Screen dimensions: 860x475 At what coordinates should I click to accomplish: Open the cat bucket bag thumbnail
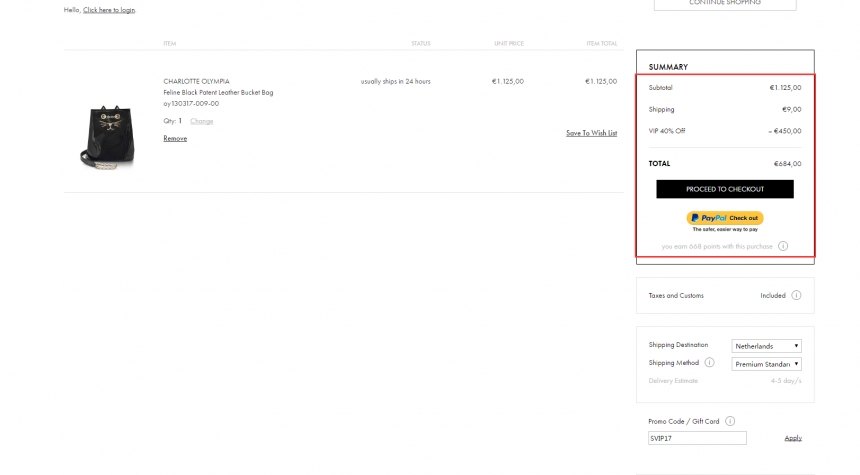pos(108,137)
